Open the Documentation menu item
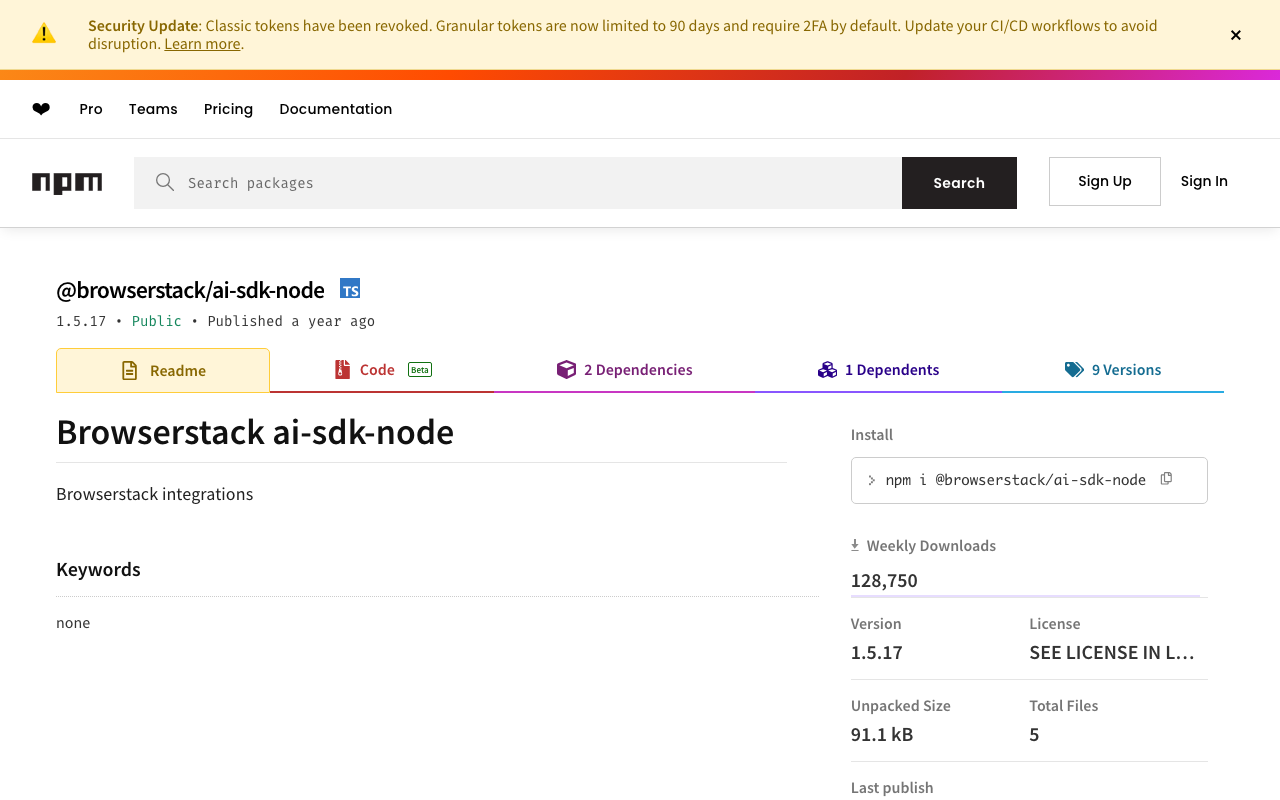The width and height of the screenshot is (1280, 800). coord(336,109)
